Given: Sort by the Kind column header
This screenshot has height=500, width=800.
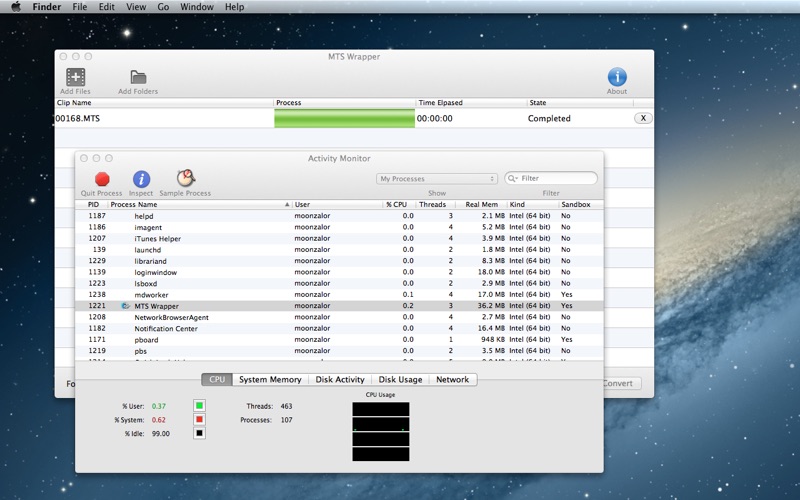Looking at the screenshot, I should (x=533, y=205).
